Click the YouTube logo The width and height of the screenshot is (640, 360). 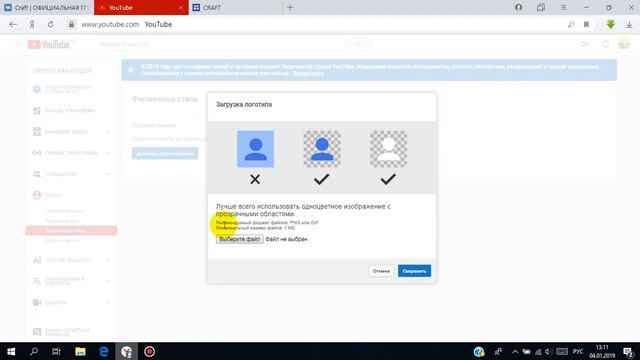(49, 44)
